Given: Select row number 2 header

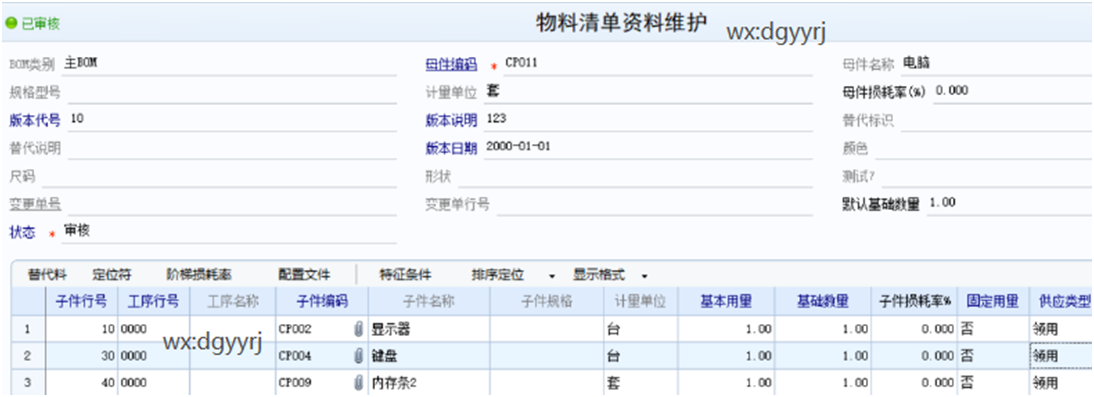Looking at the screenshot, I should coord(28,356).
